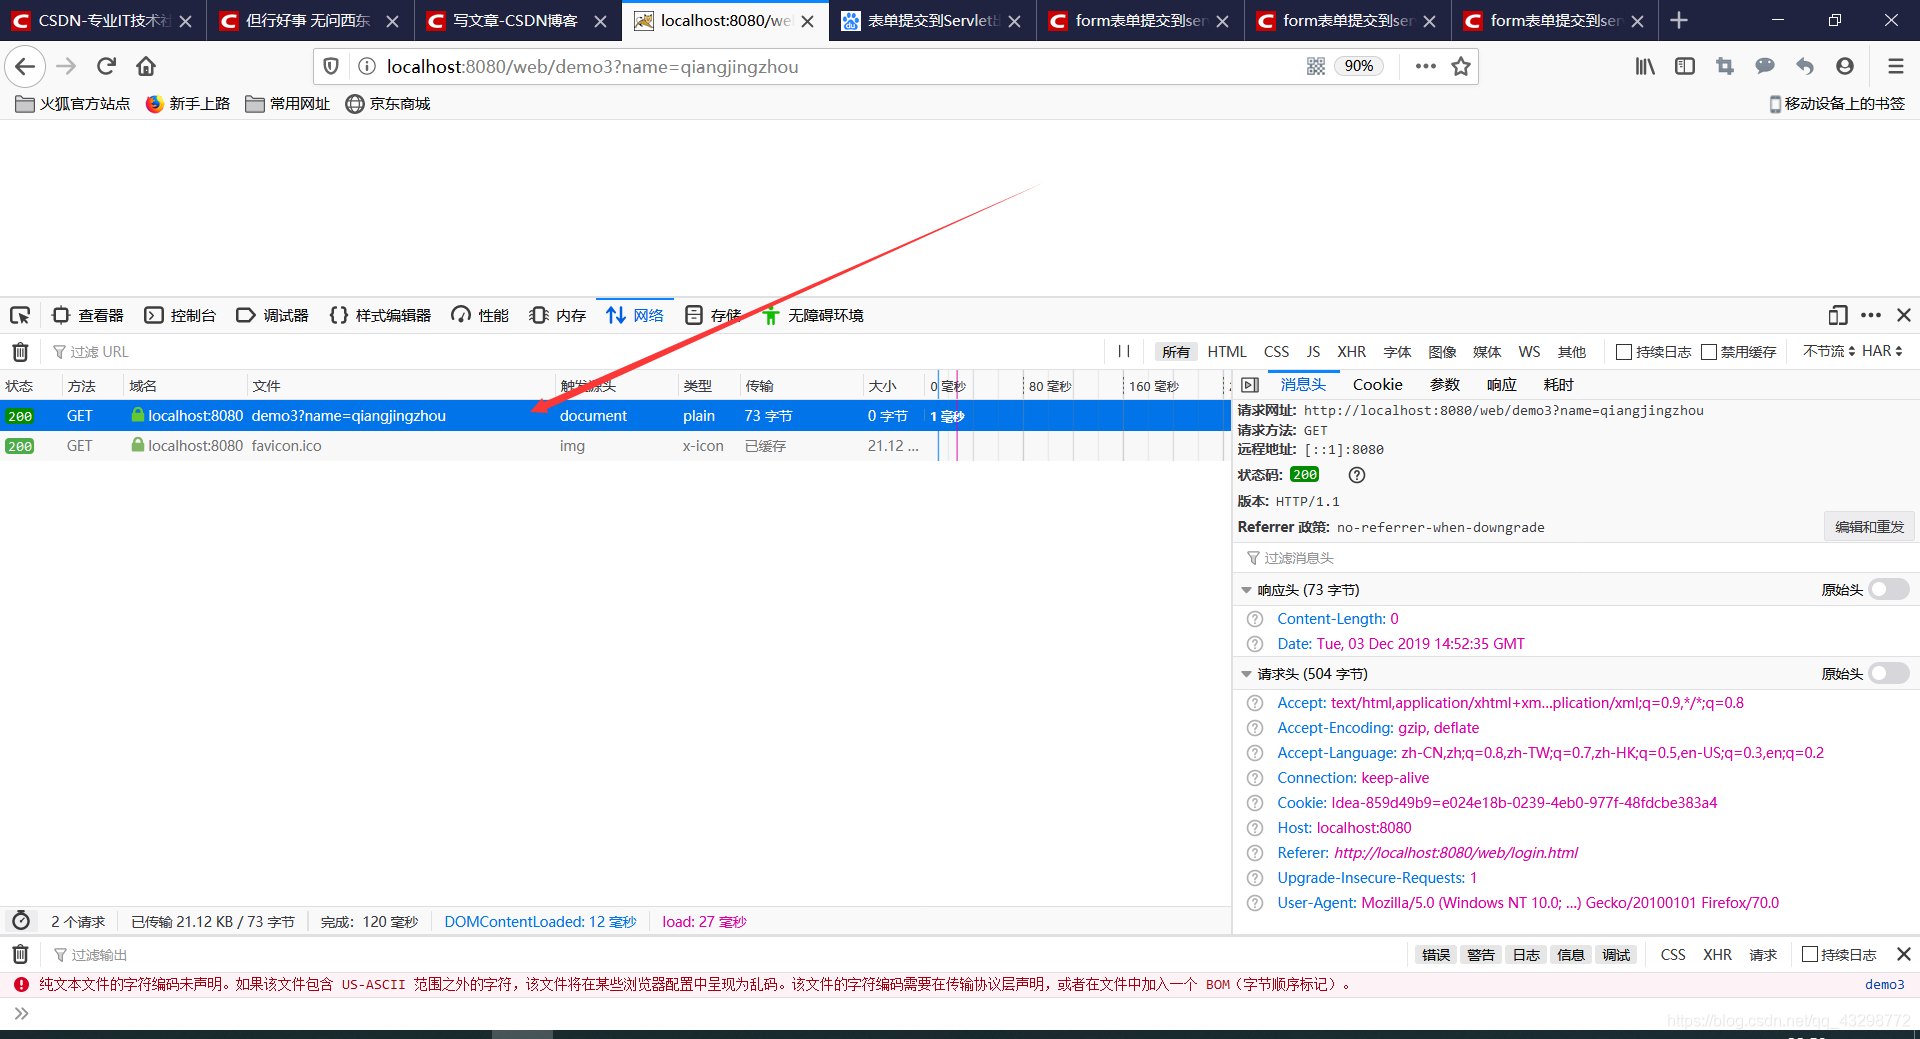This screenshot has height=1039, width=1920.
Task: Toggle the warnings console filter
Action: (1481, 955)
